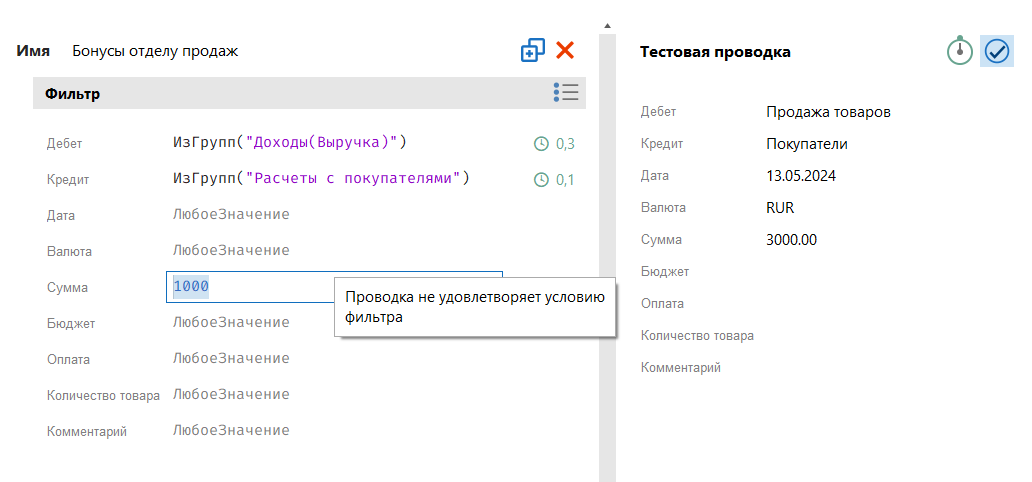Edit the name Бонусы отделу продаж
The image size is (1032, 482).
pyautogui.click(x=155, y=51)
